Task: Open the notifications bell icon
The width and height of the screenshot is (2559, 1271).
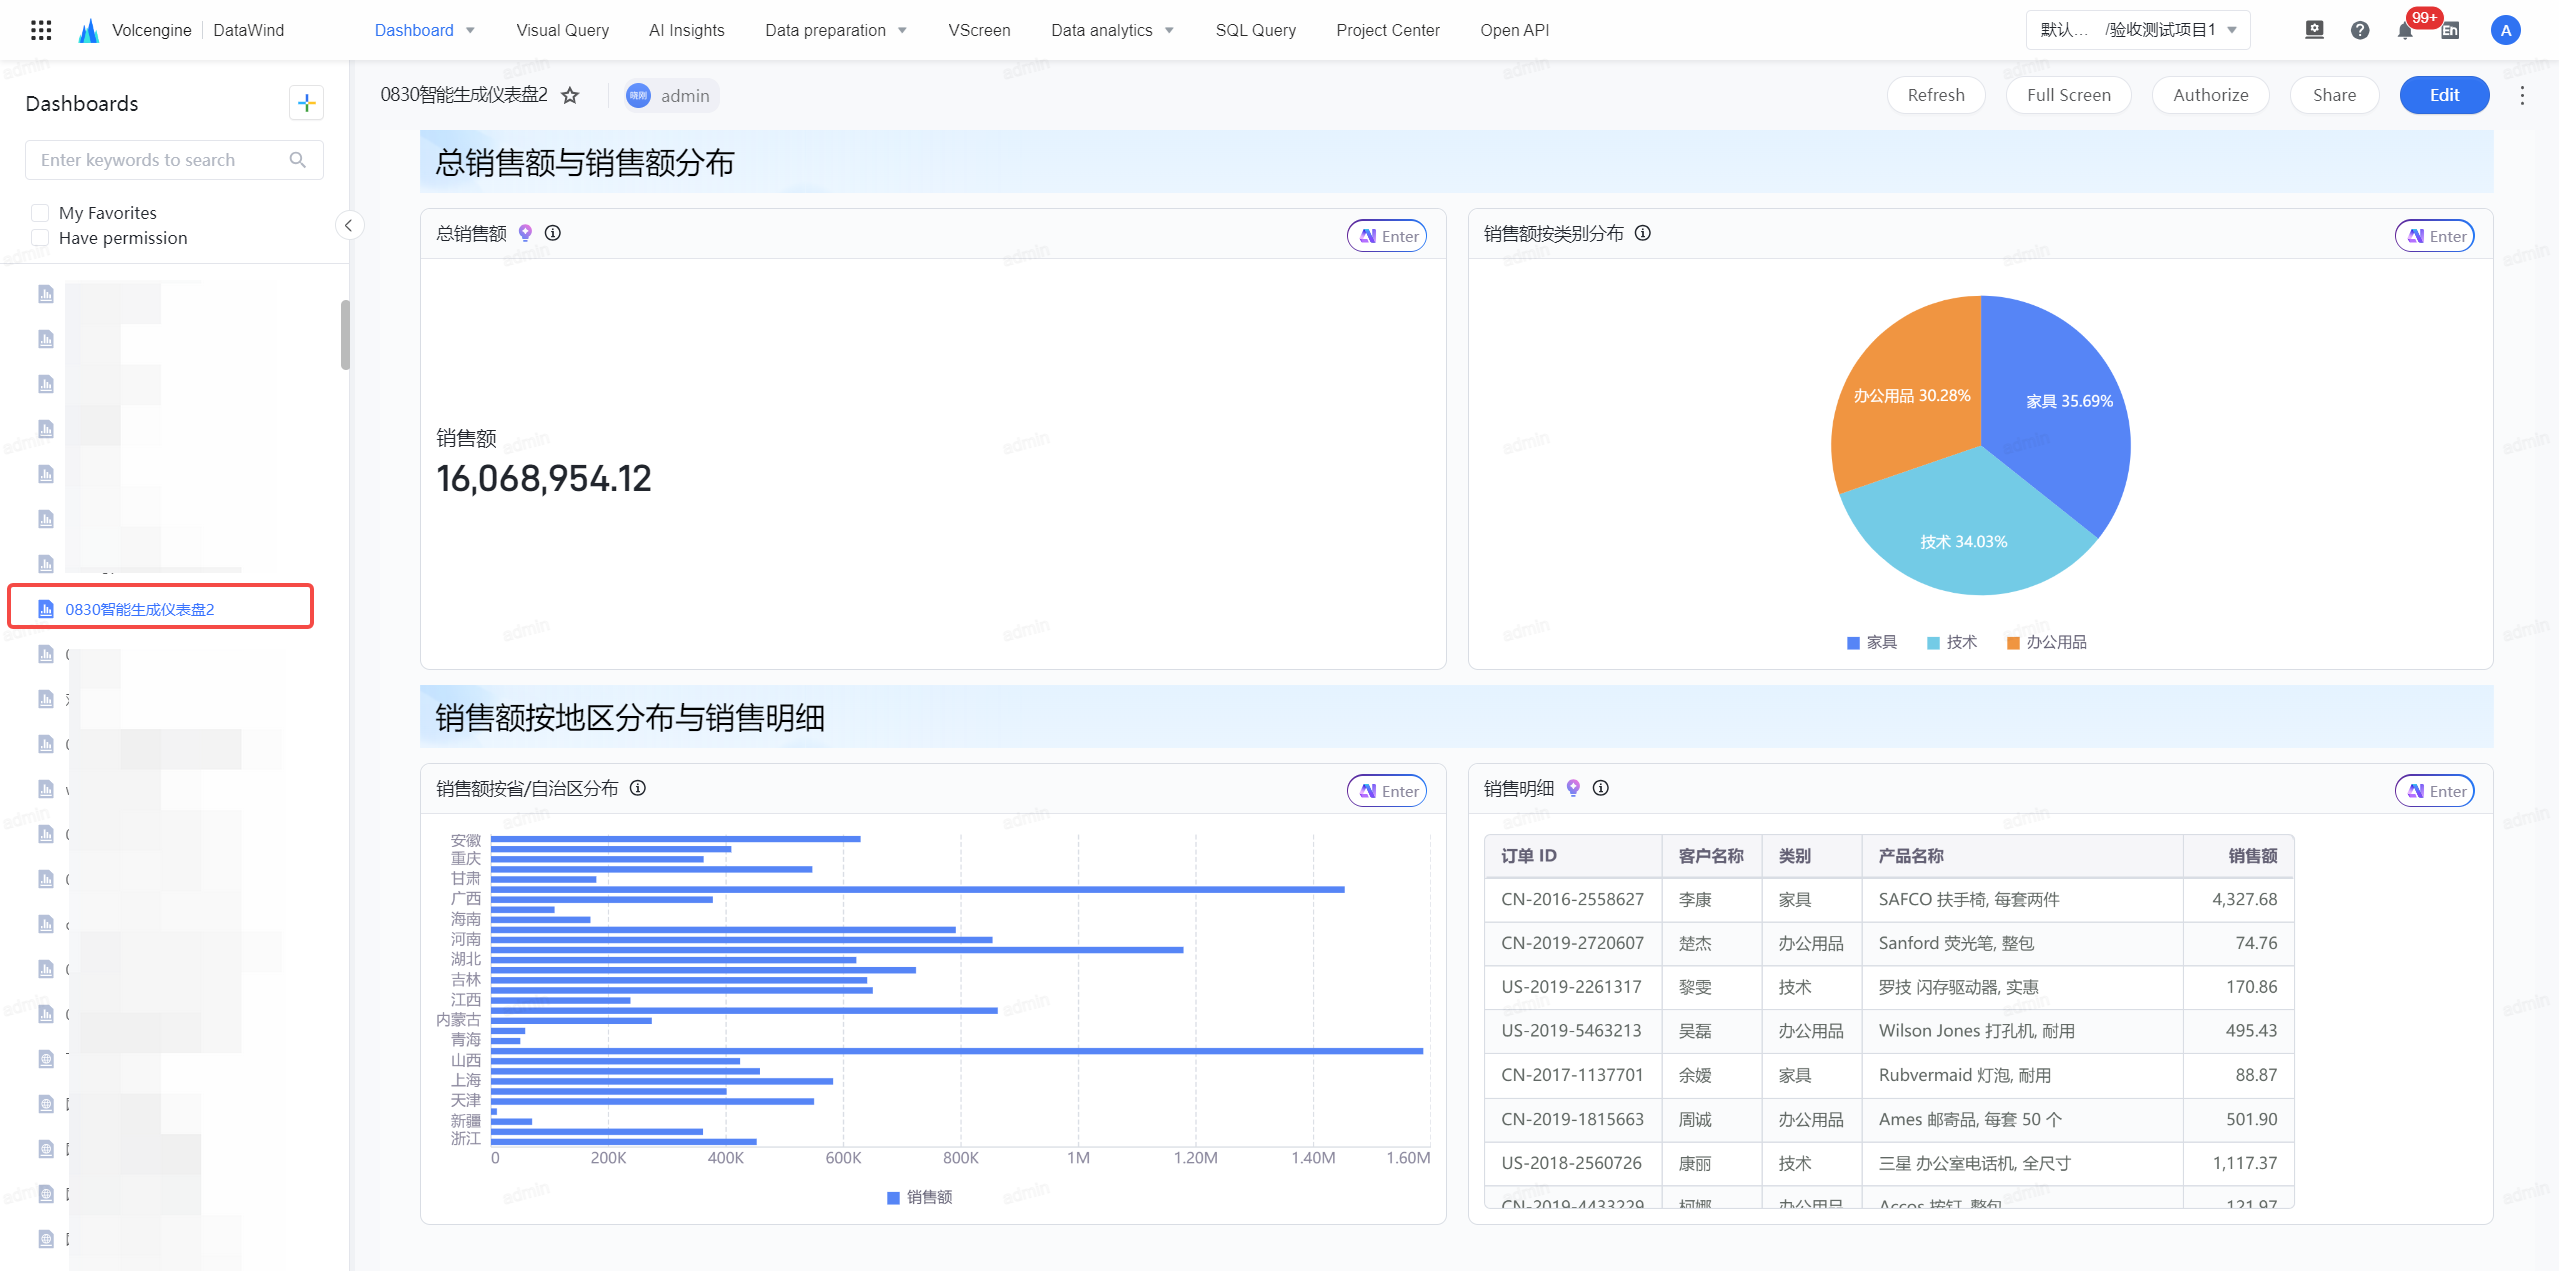Action: point(2405,30)
